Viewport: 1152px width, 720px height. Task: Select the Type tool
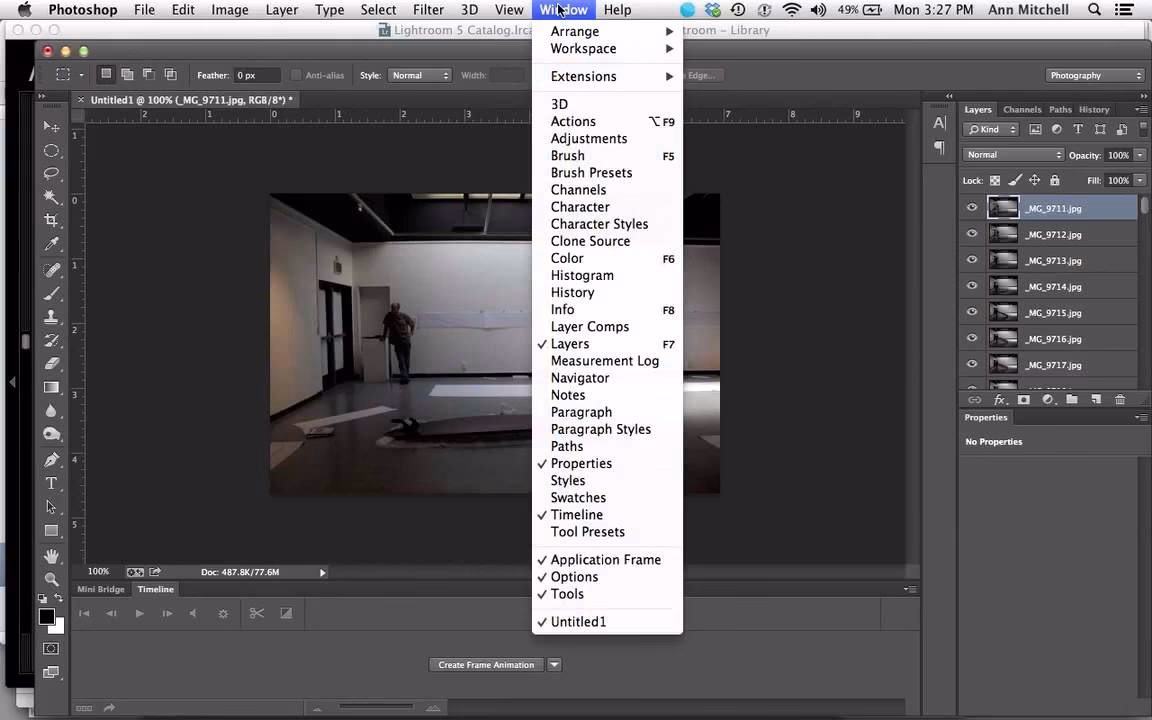51,482
